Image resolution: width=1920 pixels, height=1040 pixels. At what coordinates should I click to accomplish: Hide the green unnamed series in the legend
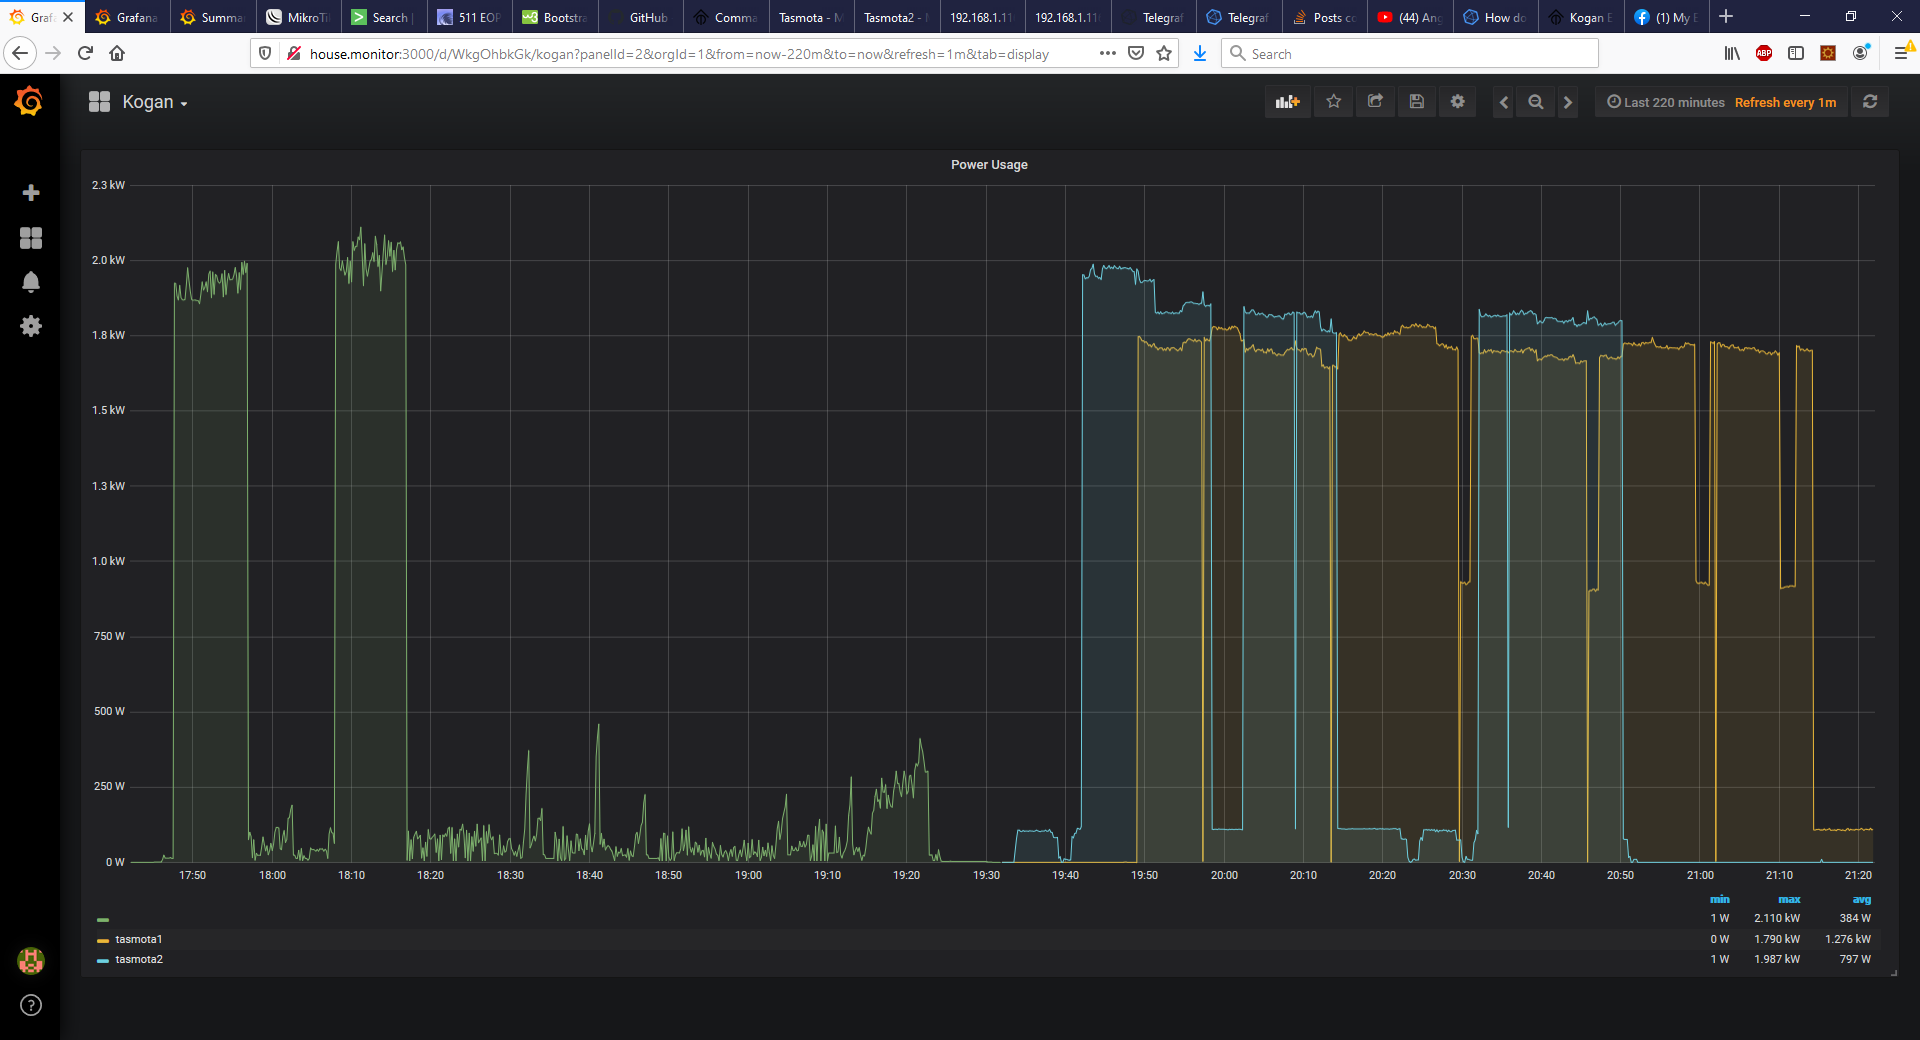click(103, 919)
